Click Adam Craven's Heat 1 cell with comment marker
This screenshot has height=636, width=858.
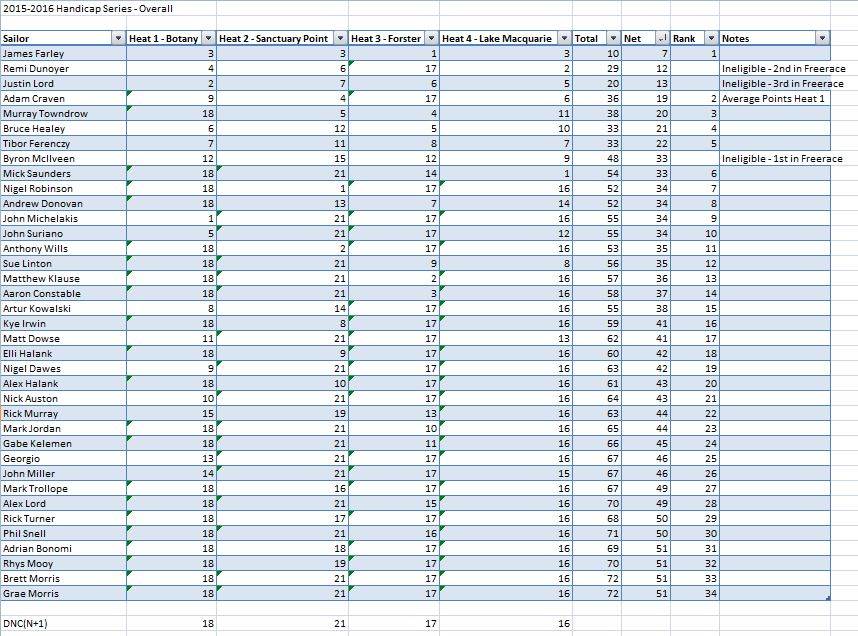[170, 99]
